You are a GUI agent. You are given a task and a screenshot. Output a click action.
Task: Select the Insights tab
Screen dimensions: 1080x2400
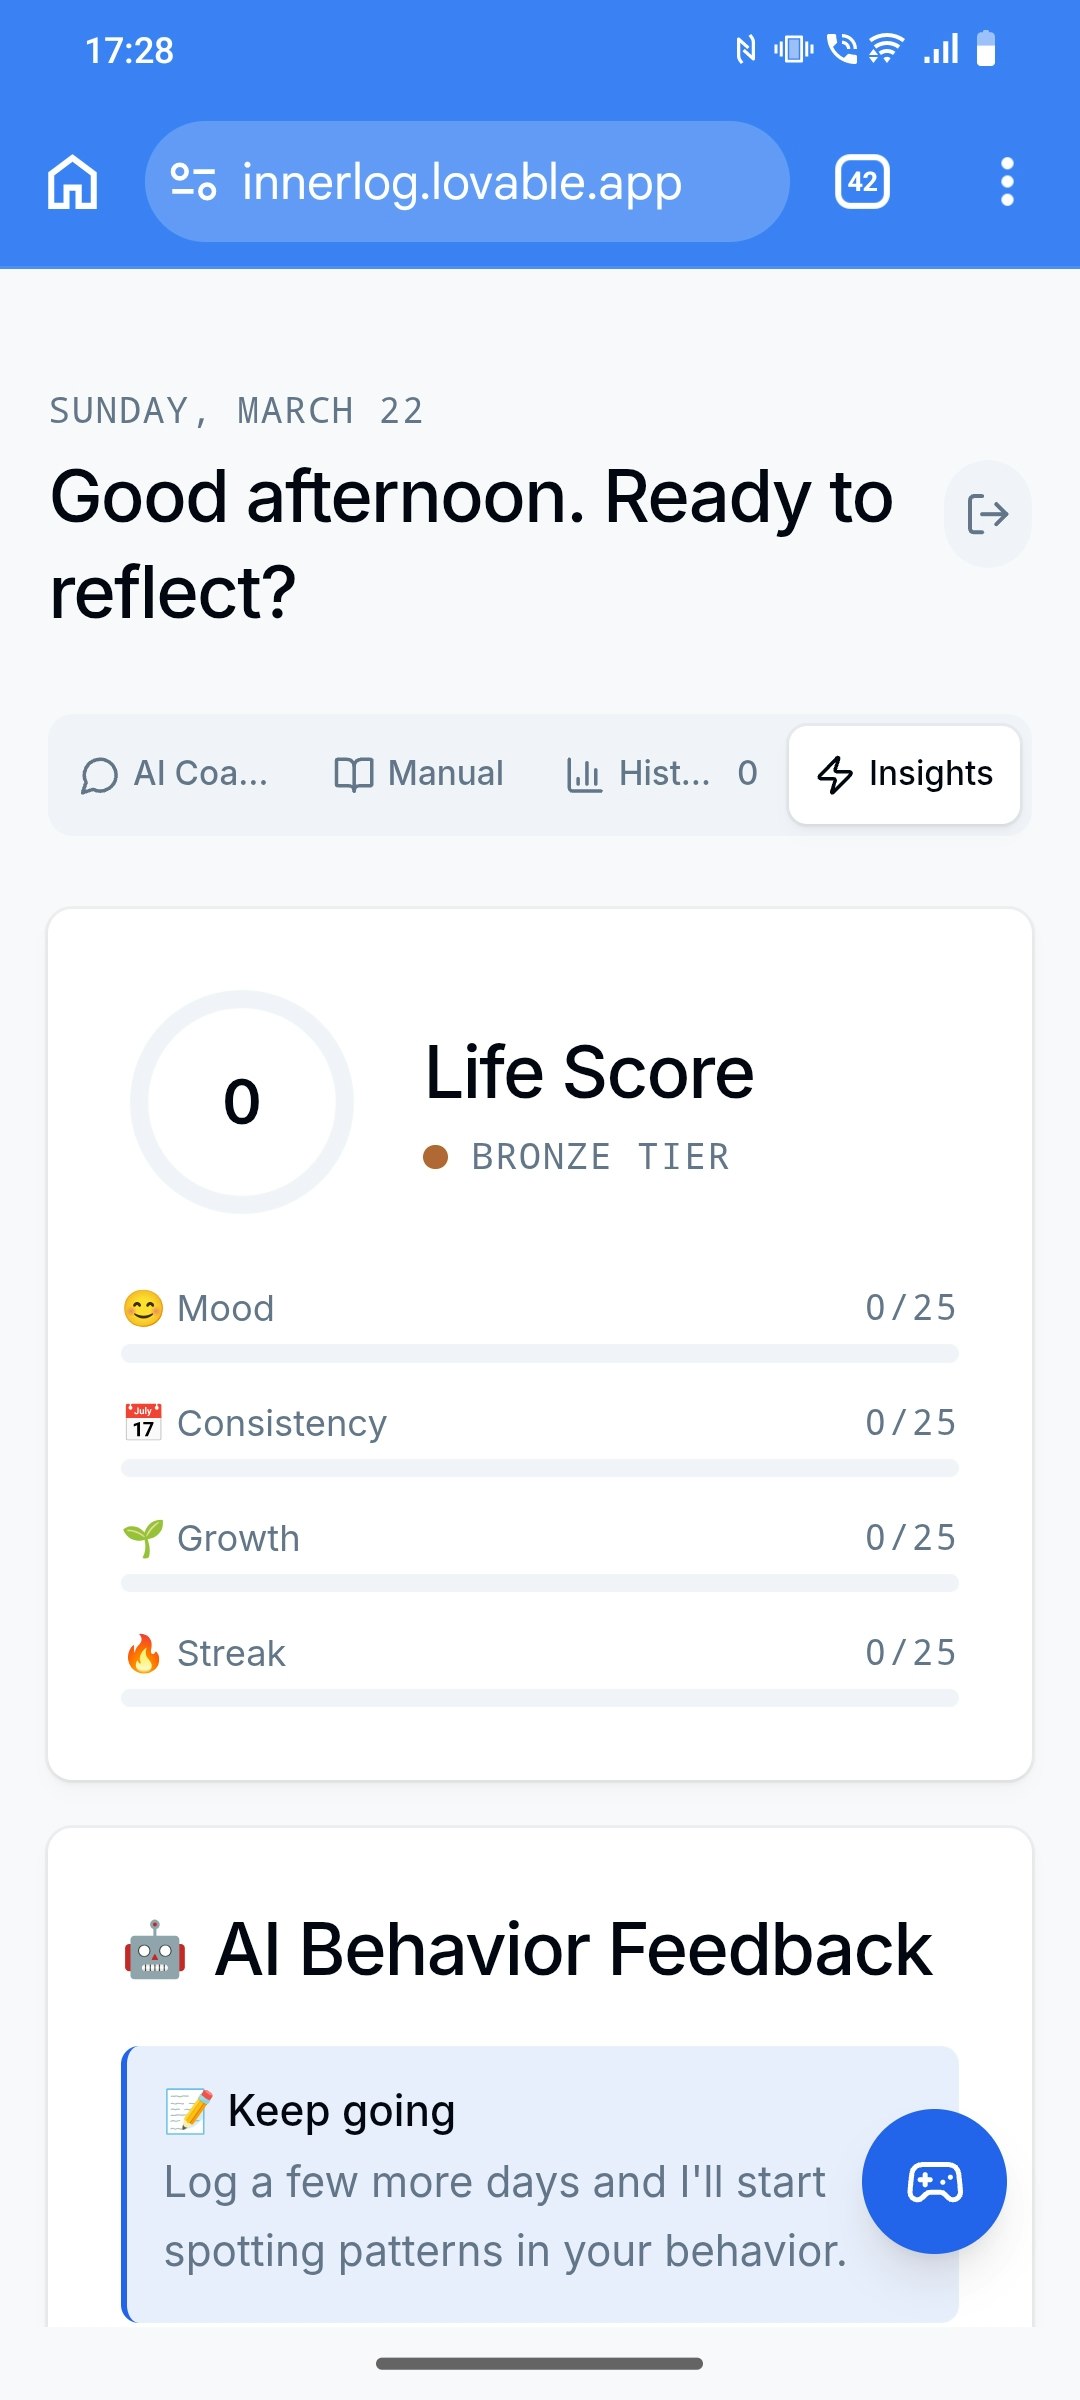tap(904, 774)
